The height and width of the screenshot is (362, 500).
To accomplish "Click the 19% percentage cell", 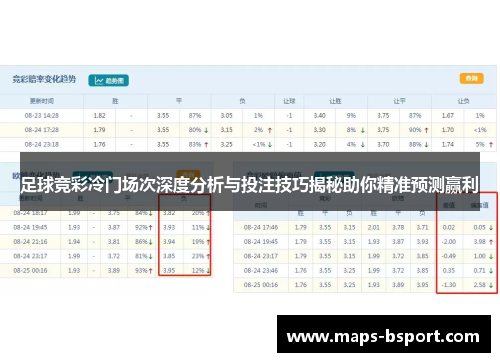I will [x=198, y=242].
